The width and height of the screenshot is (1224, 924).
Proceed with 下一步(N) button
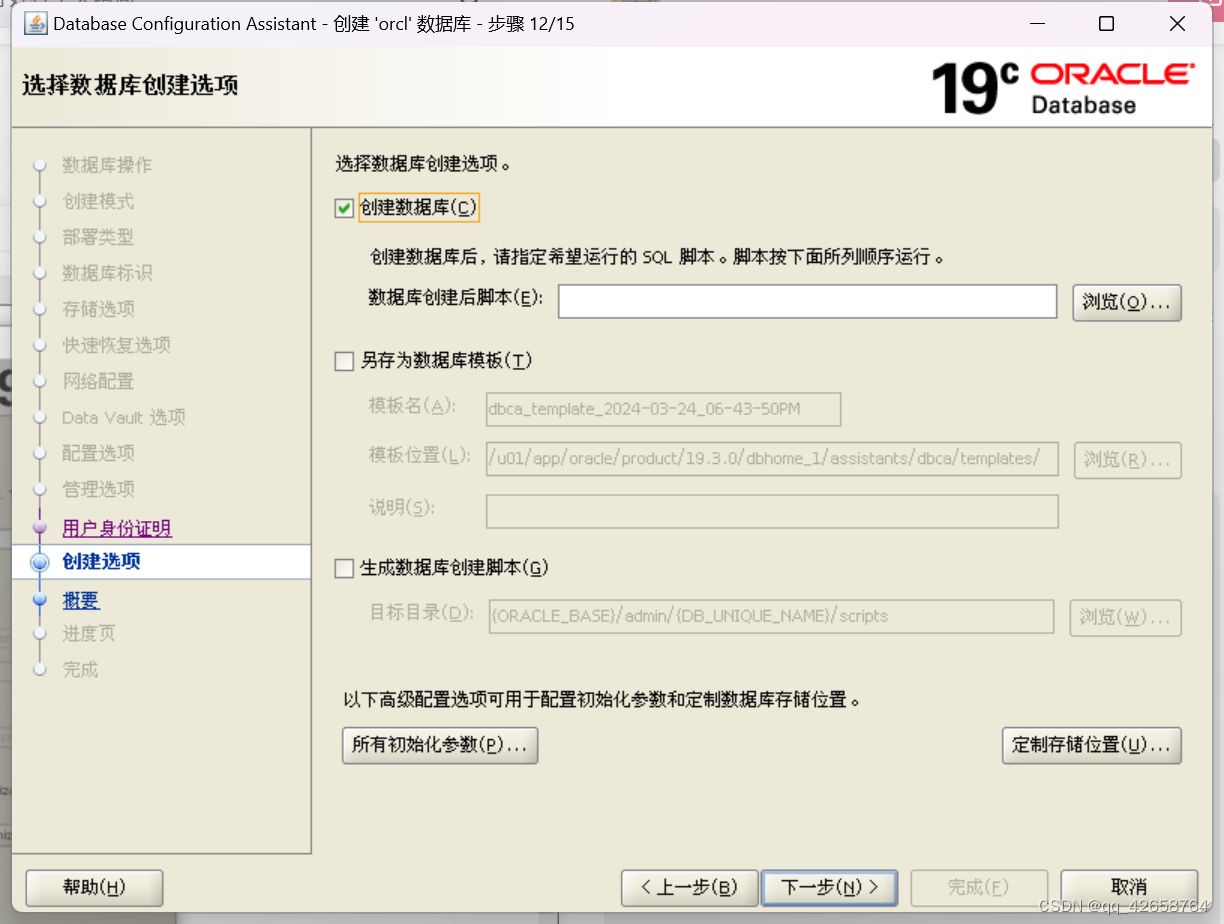(829, 887)
